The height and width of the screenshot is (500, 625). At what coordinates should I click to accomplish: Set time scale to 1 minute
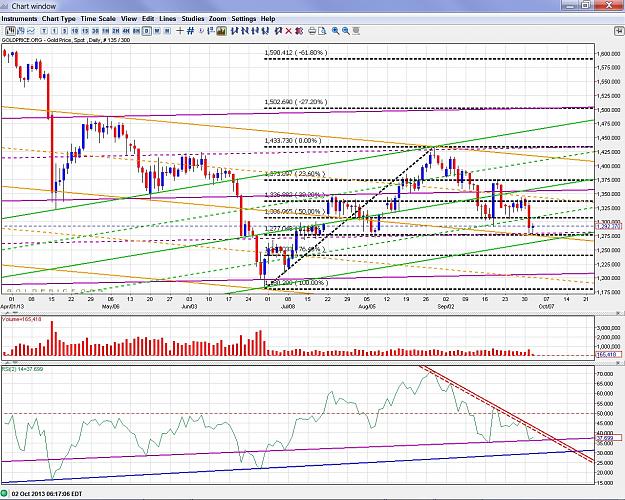54,31
